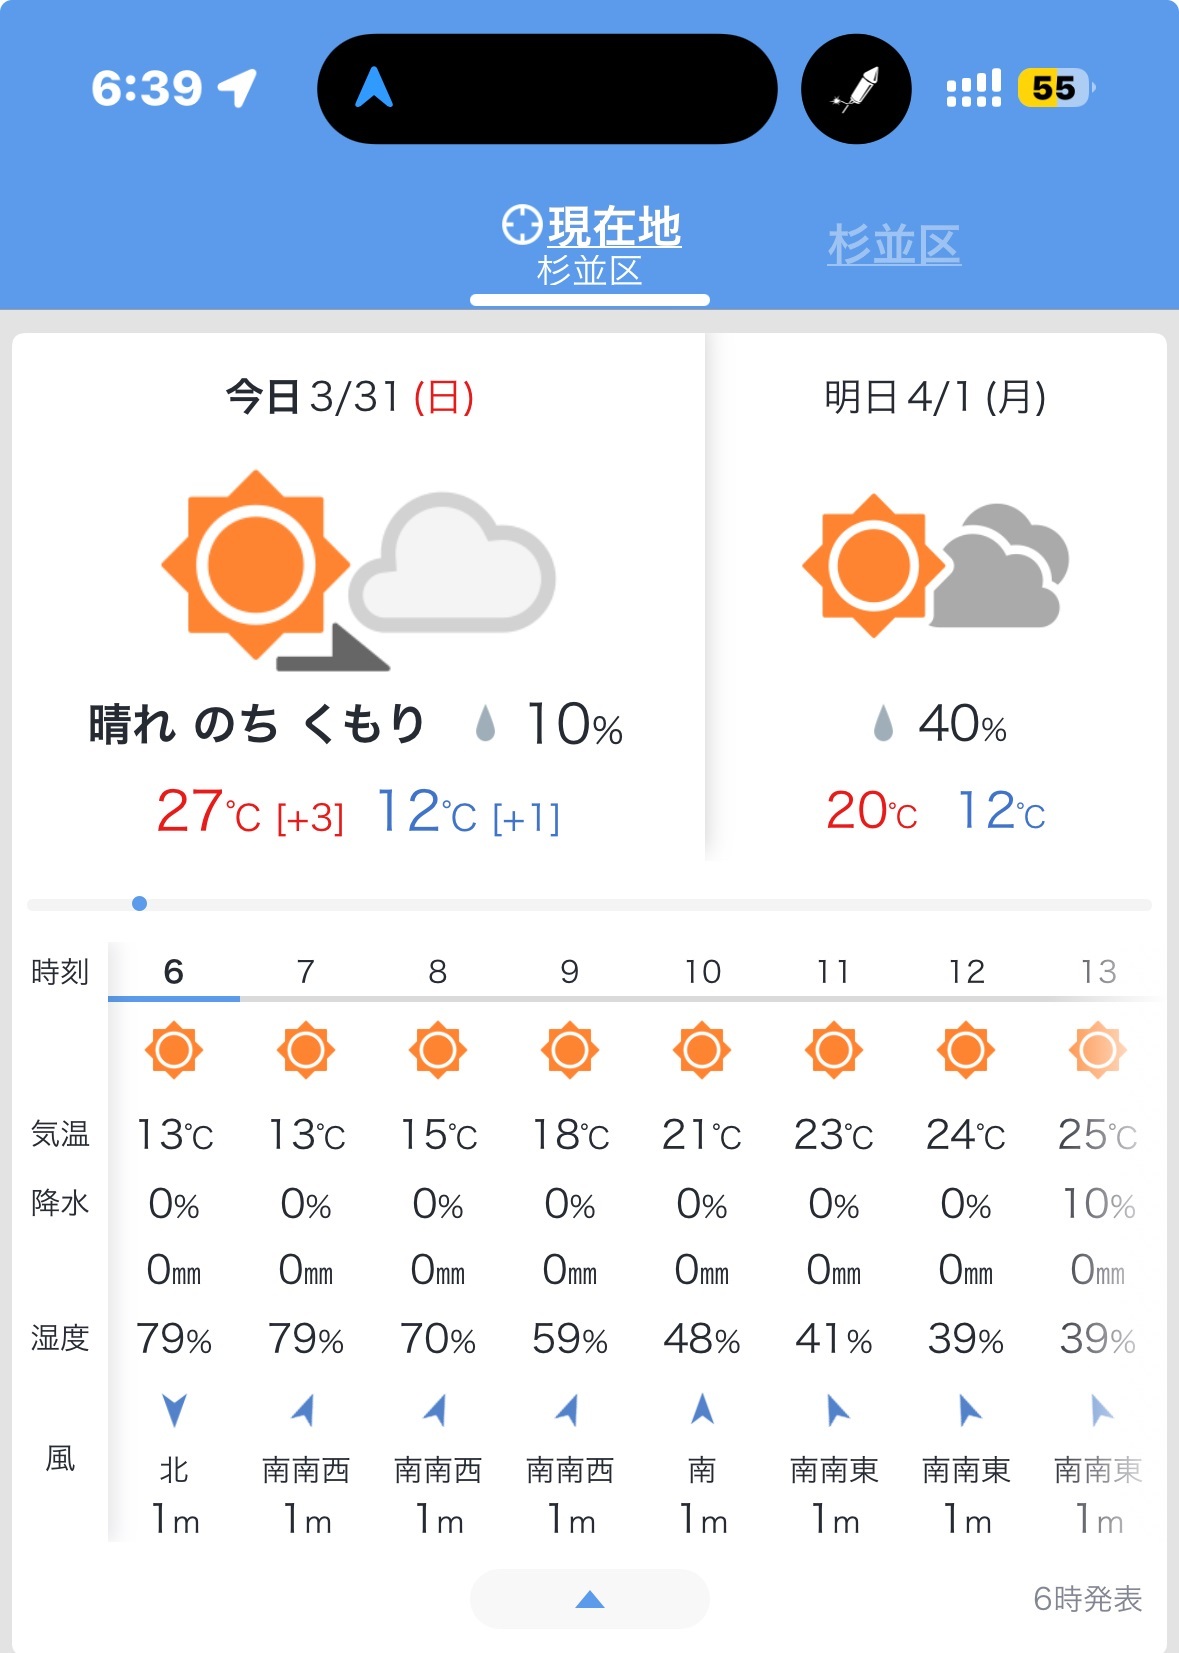Tap the north wind arrow at 6 o'clock
This screenshot has width=1179, height=1653.
[x=174, y=1410]
